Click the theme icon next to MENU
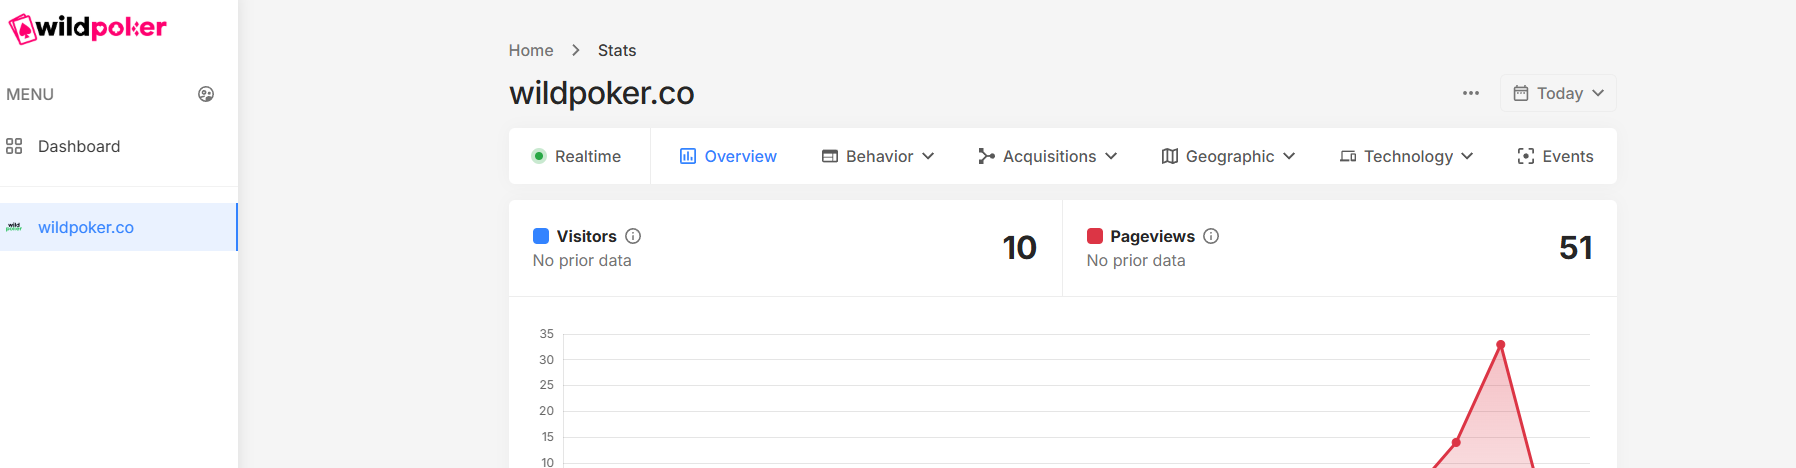The image size is (1796, 468). click(x=206, y=94)
